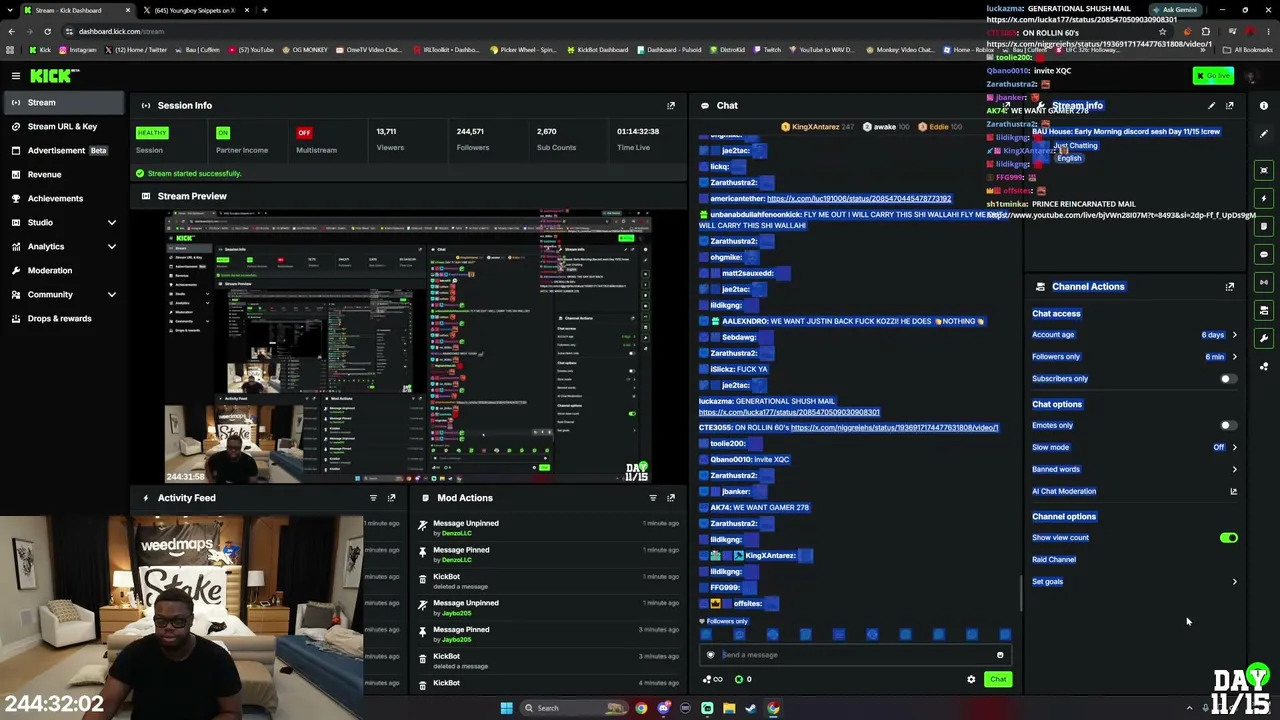
Task: Expand Account age settings chevron
Action: click(x=1234, y=335)
